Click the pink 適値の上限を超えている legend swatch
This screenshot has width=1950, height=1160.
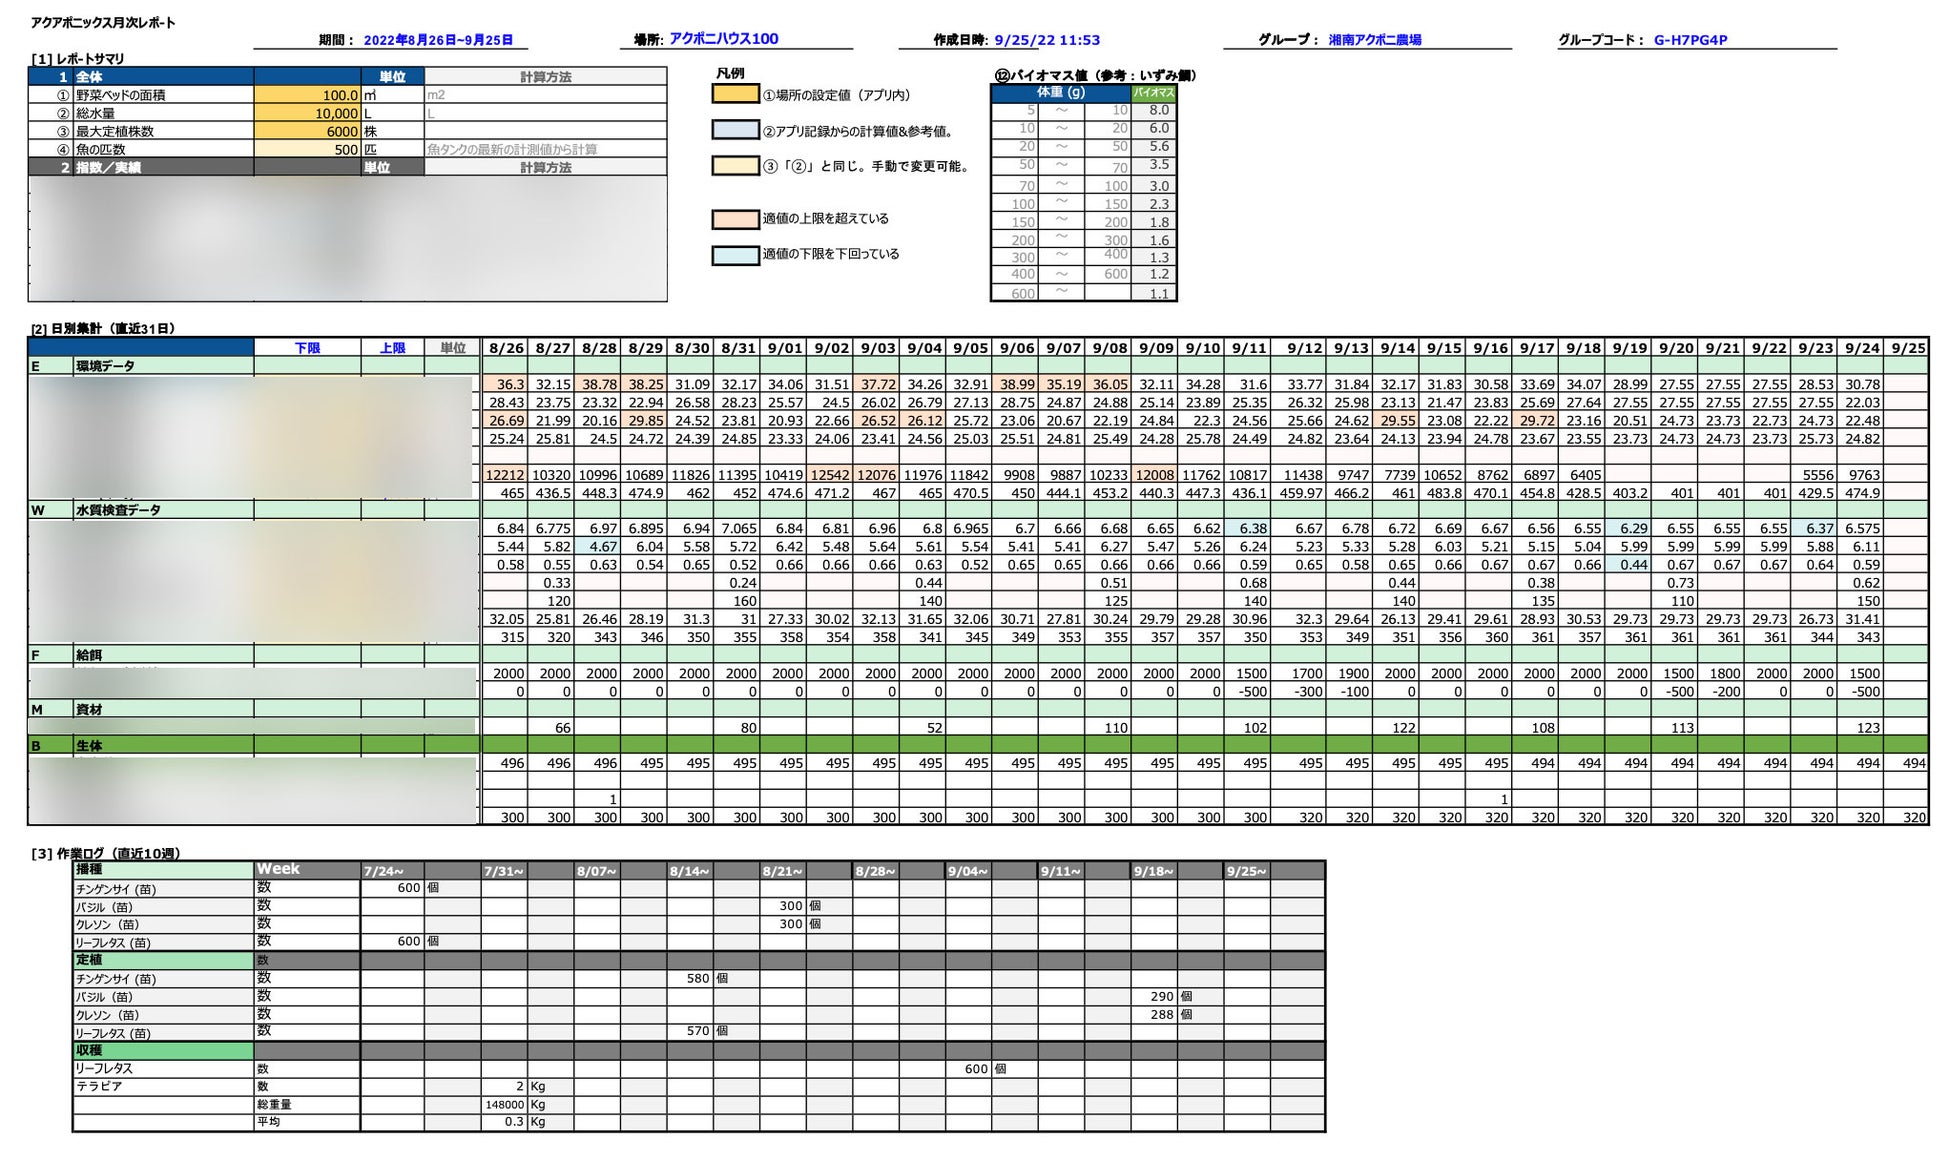click(735, 219)
